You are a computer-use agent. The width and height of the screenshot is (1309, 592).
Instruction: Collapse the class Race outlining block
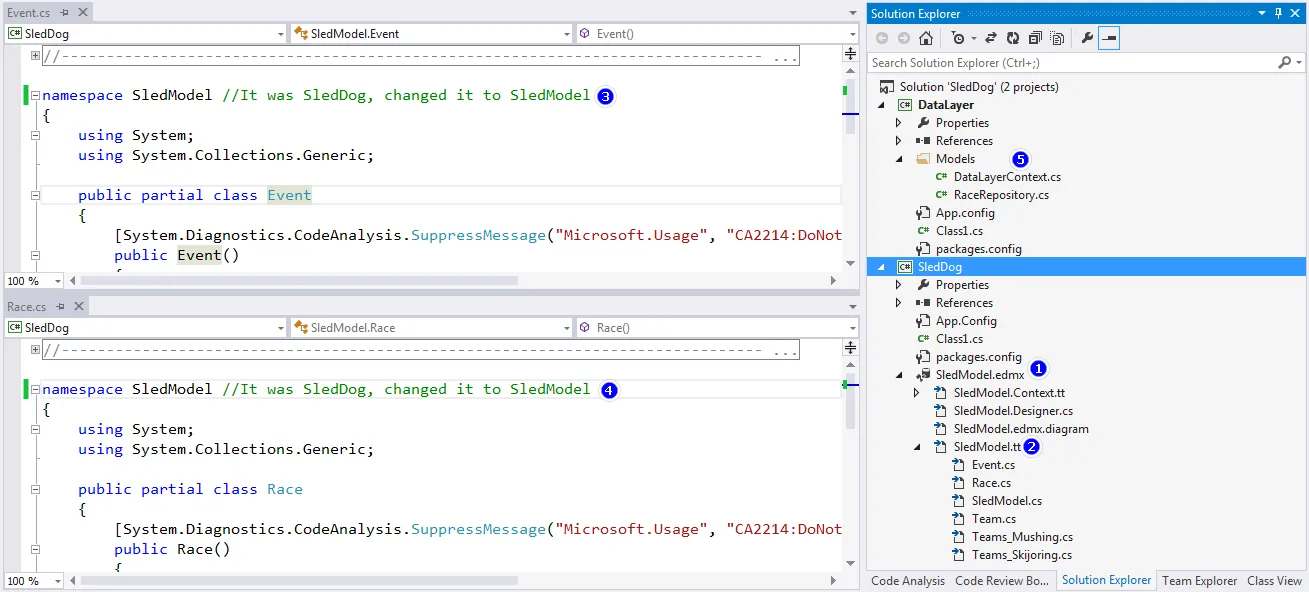click(x=35, y=490)
